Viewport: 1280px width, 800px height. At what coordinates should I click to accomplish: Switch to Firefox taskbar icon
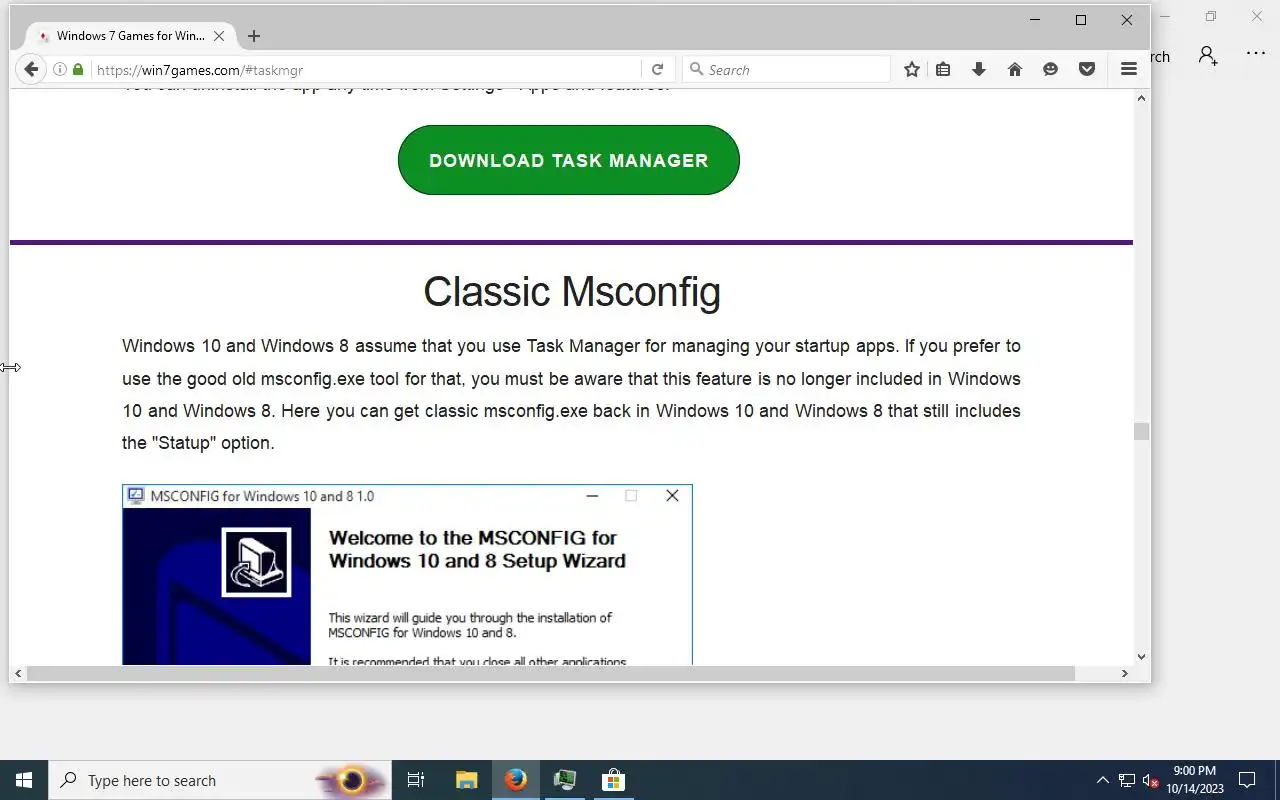[x=516, y=780]
